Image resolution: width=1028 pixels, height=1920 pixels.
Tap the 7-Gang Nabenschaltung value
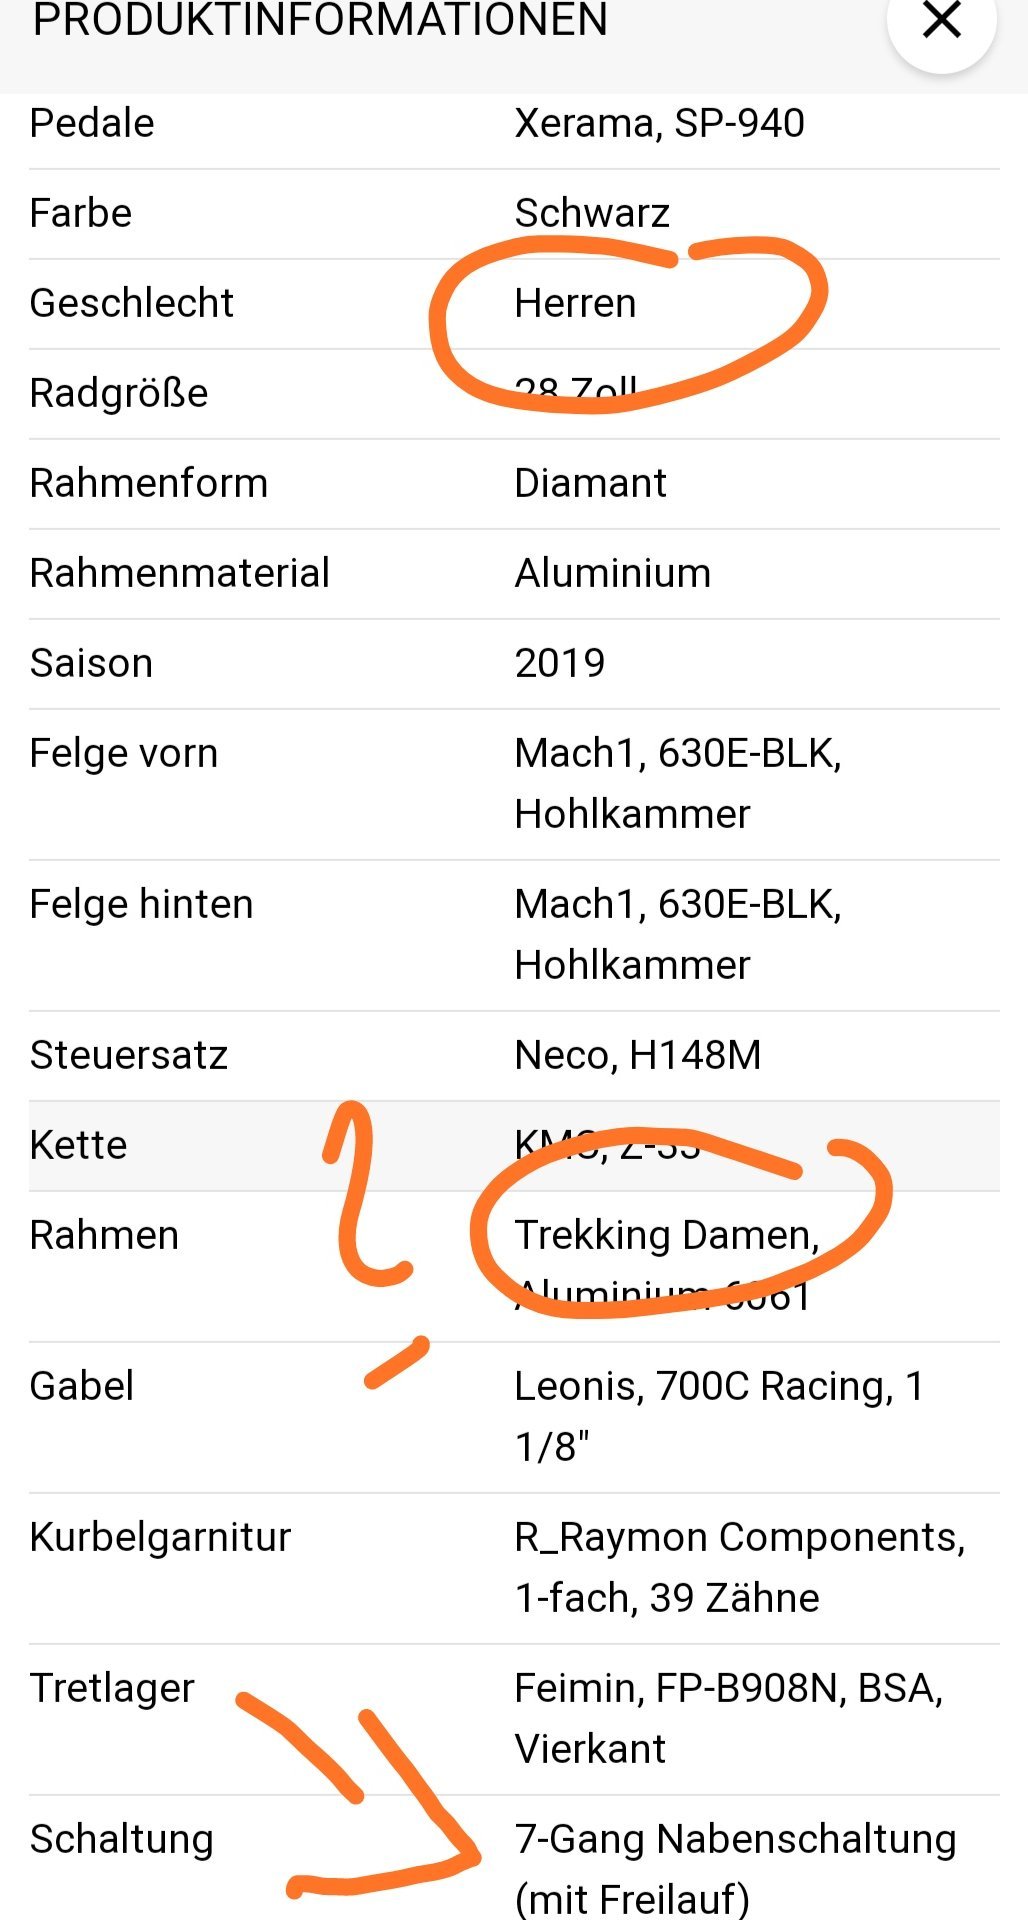click(735, 1839)
